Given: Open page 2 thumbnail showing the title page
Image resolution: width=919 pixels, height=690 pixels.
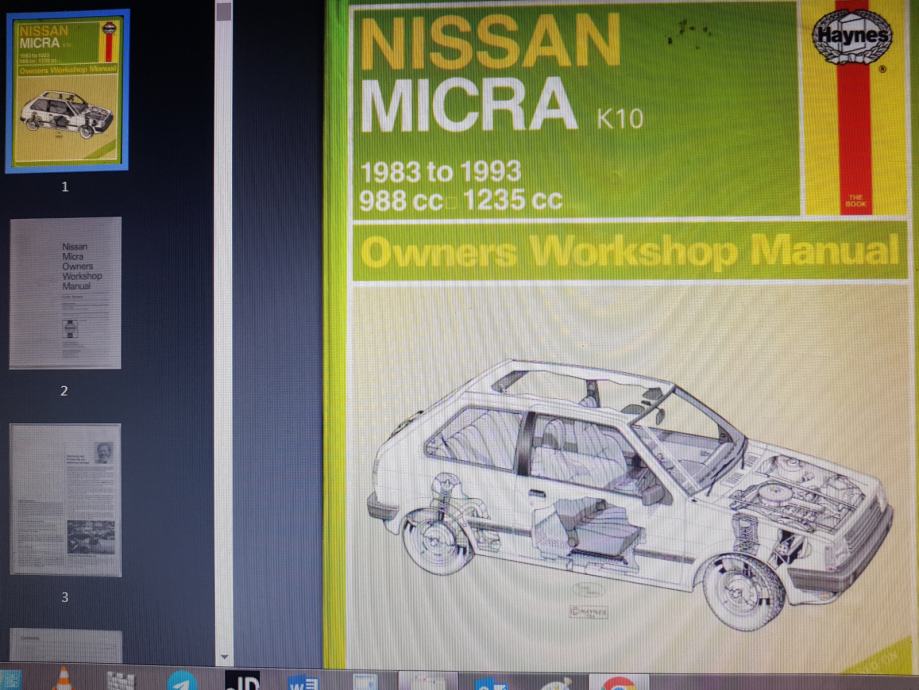Looking at the screenshot, I should pos(65,293).
